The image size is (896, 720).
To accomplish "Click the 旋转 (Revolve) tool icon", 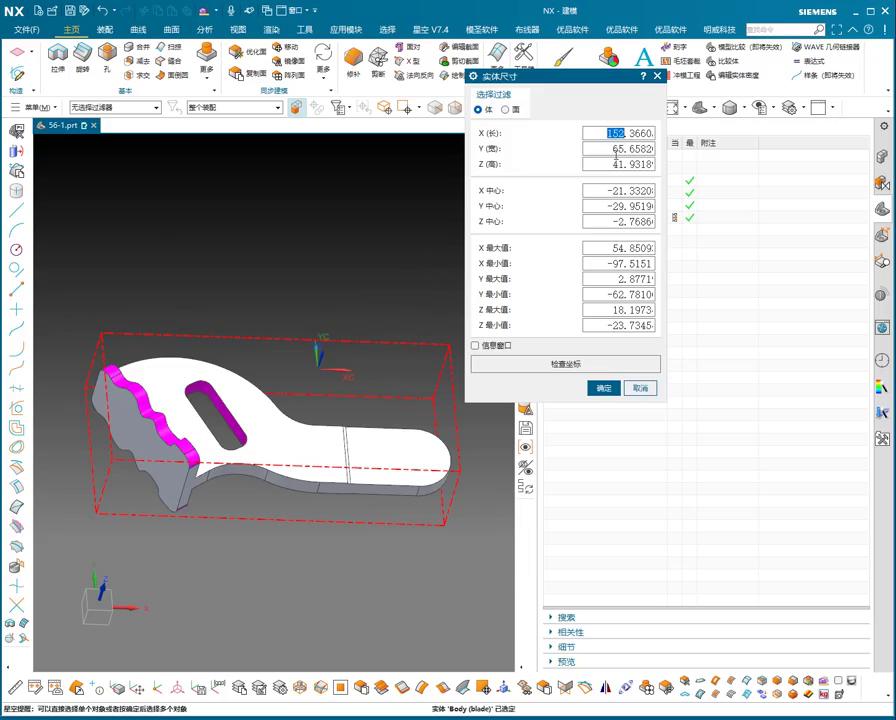I will (x=82, y=54).
